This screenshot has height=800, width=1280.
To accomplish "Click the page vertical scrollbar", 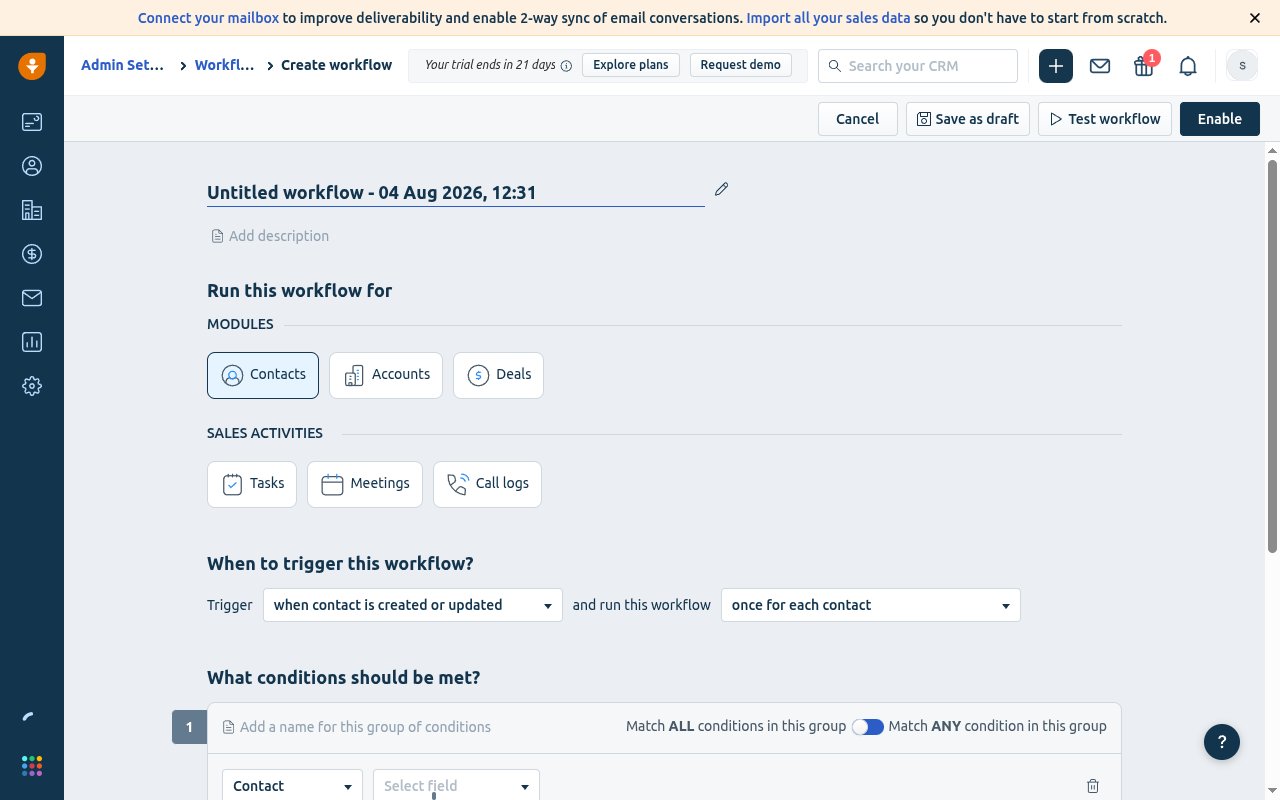I will (x=1272, y=355).
